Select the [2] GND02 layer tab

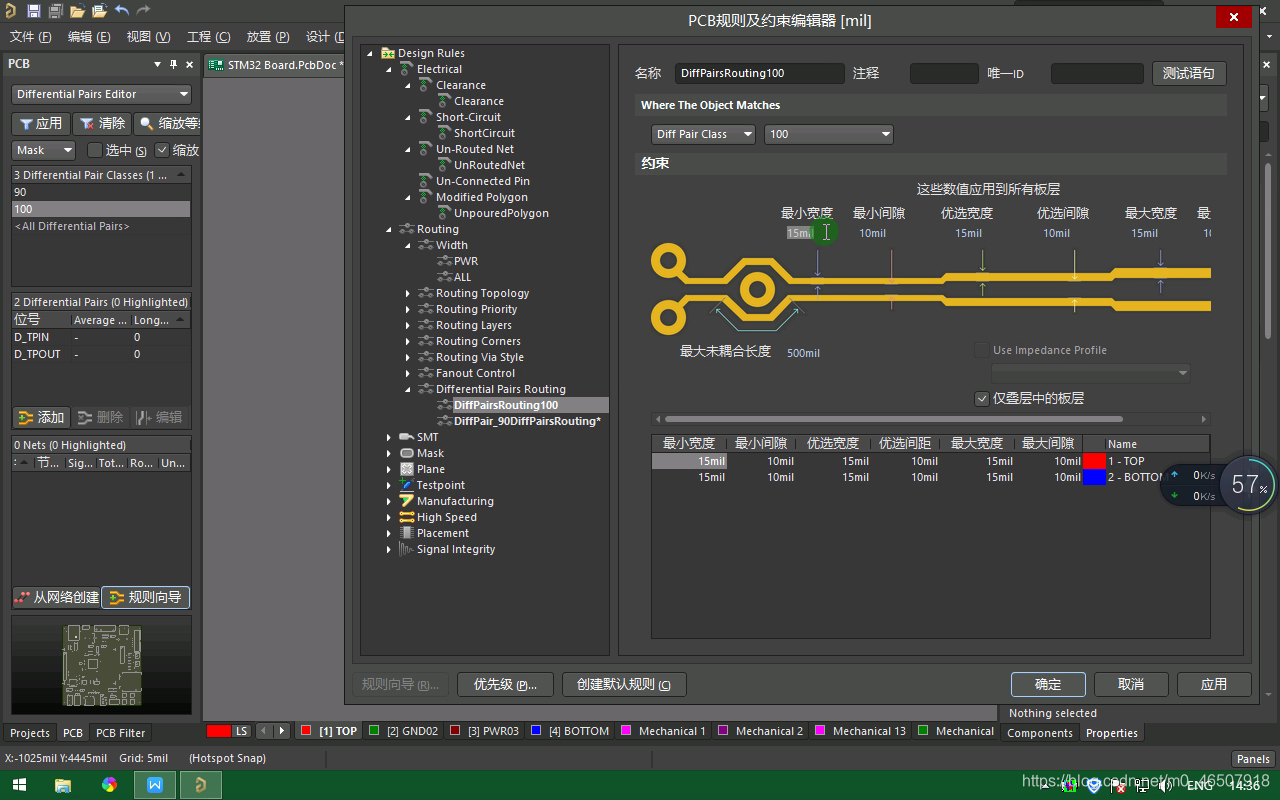pyautogui.click(x=404, y=731)
